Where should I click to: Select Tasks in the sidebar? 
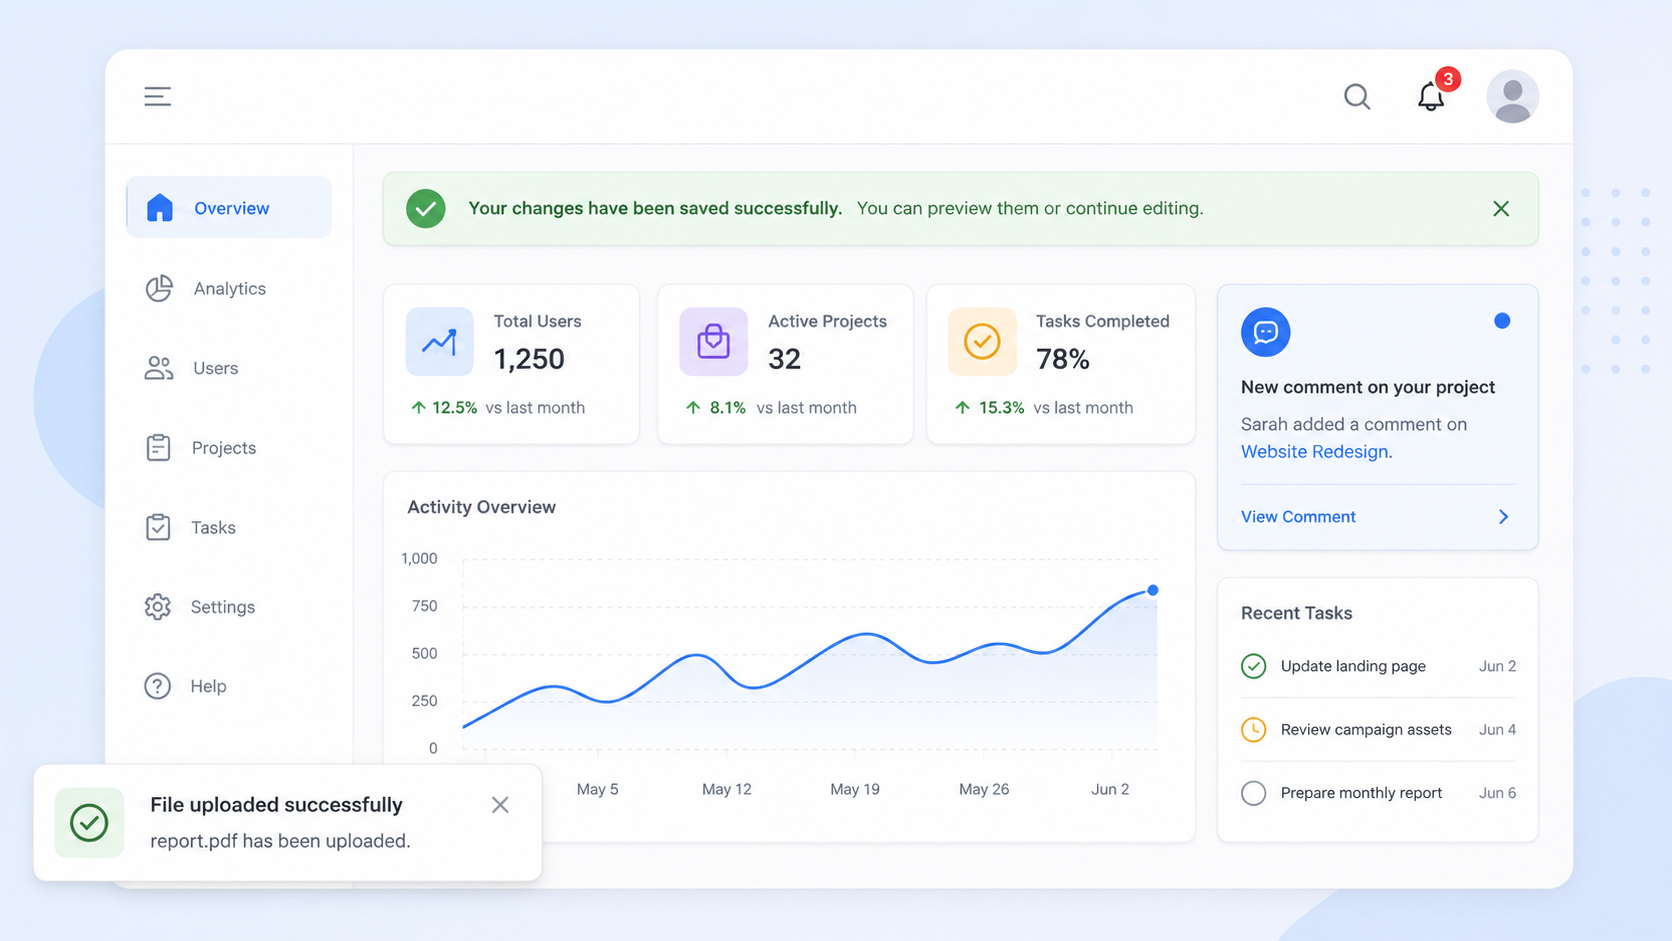(x=229, y=527)
